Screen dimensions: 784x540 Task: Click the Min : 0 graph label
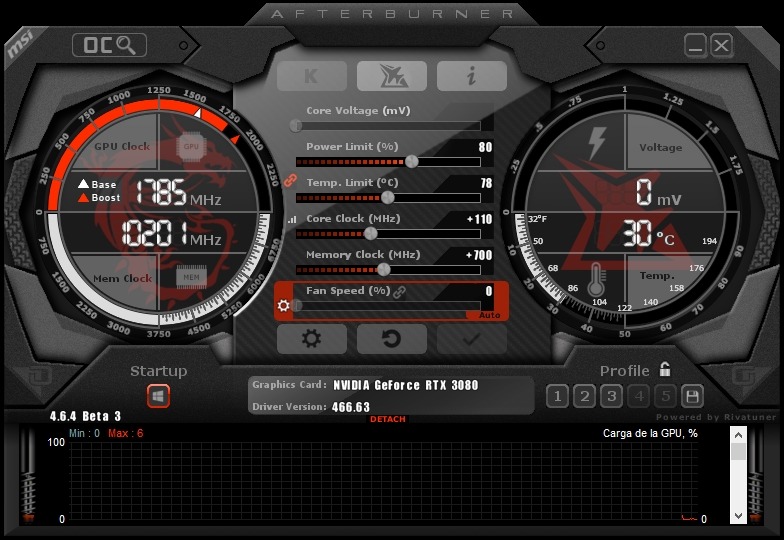point(84,433)
